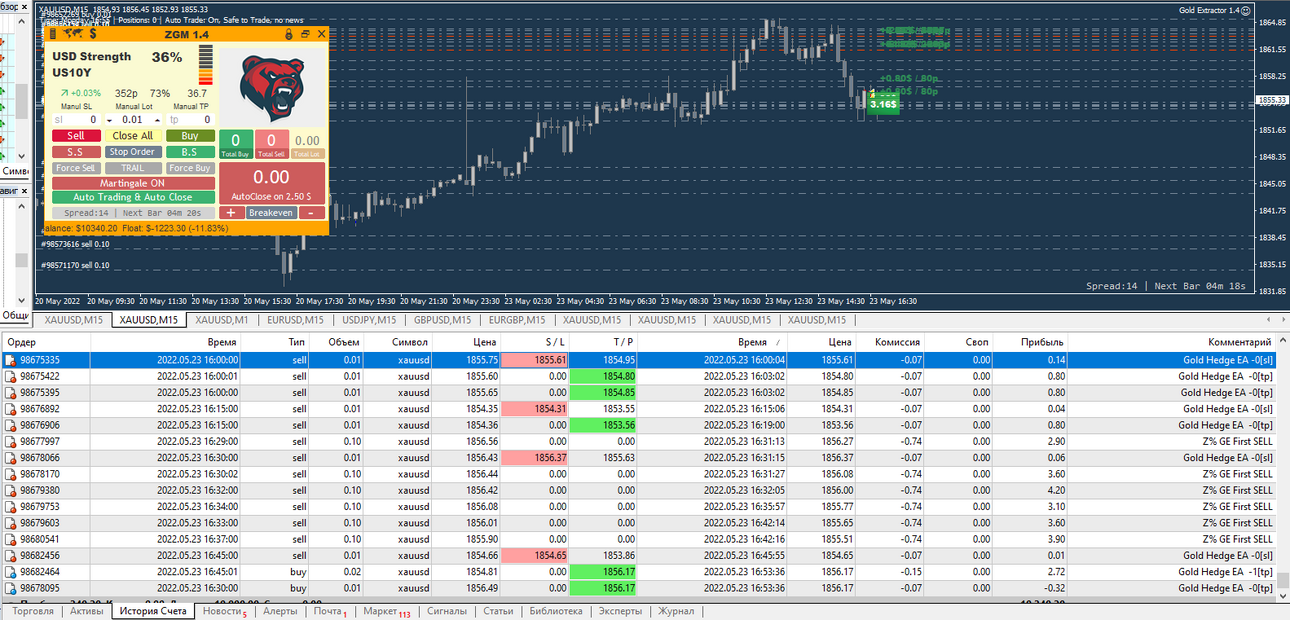Viewport: 1290px width, 620px height.
Task: Open the Маркет terminal tab
Action: (386, 611)
